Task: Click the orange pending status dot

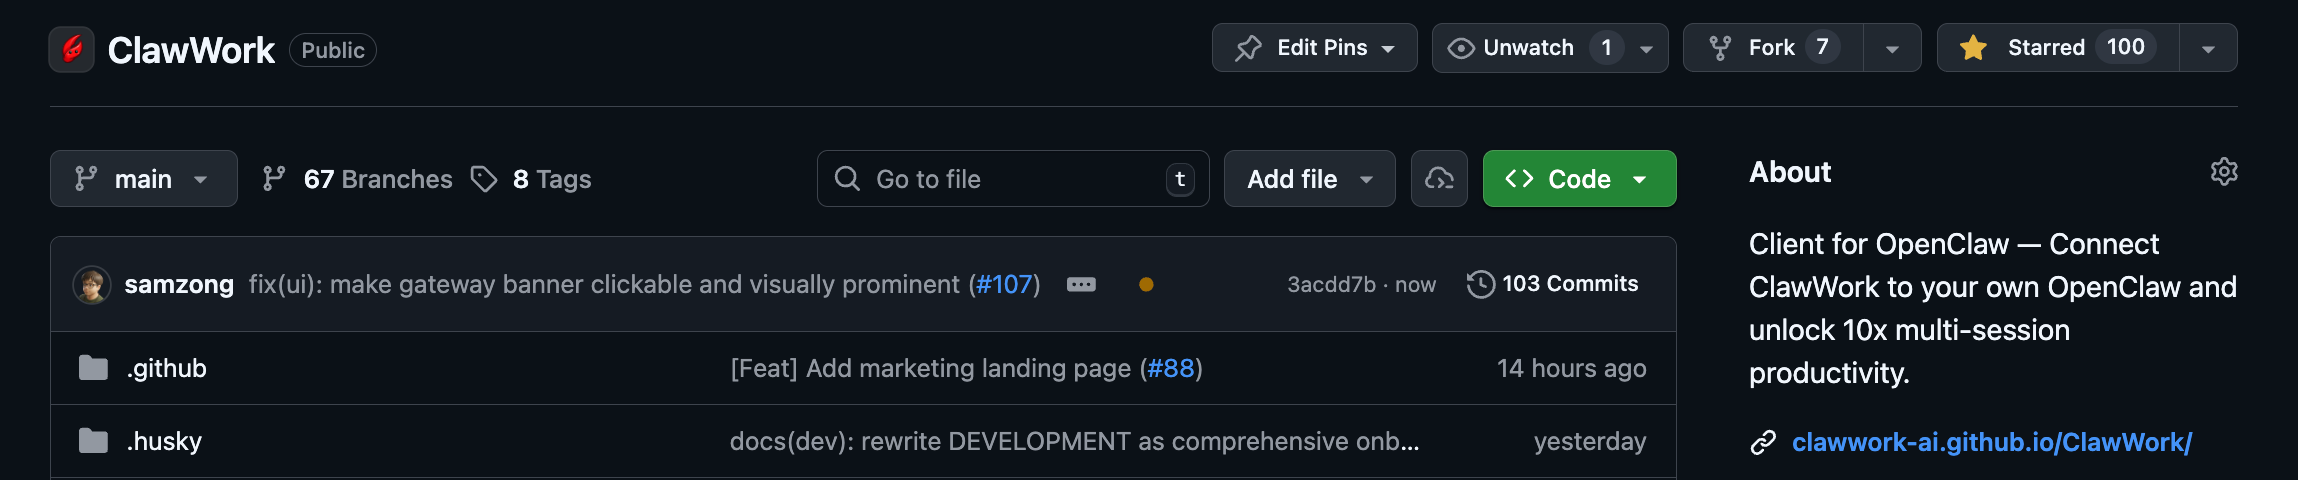Action: coord(1146,285)
